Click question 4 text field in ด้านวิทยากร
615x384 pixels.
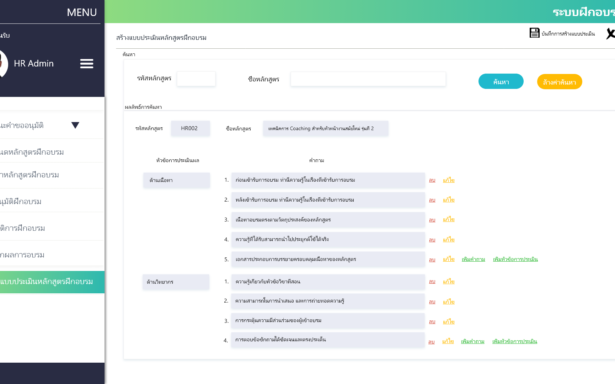pyautogui.click(x=328, y=340)
